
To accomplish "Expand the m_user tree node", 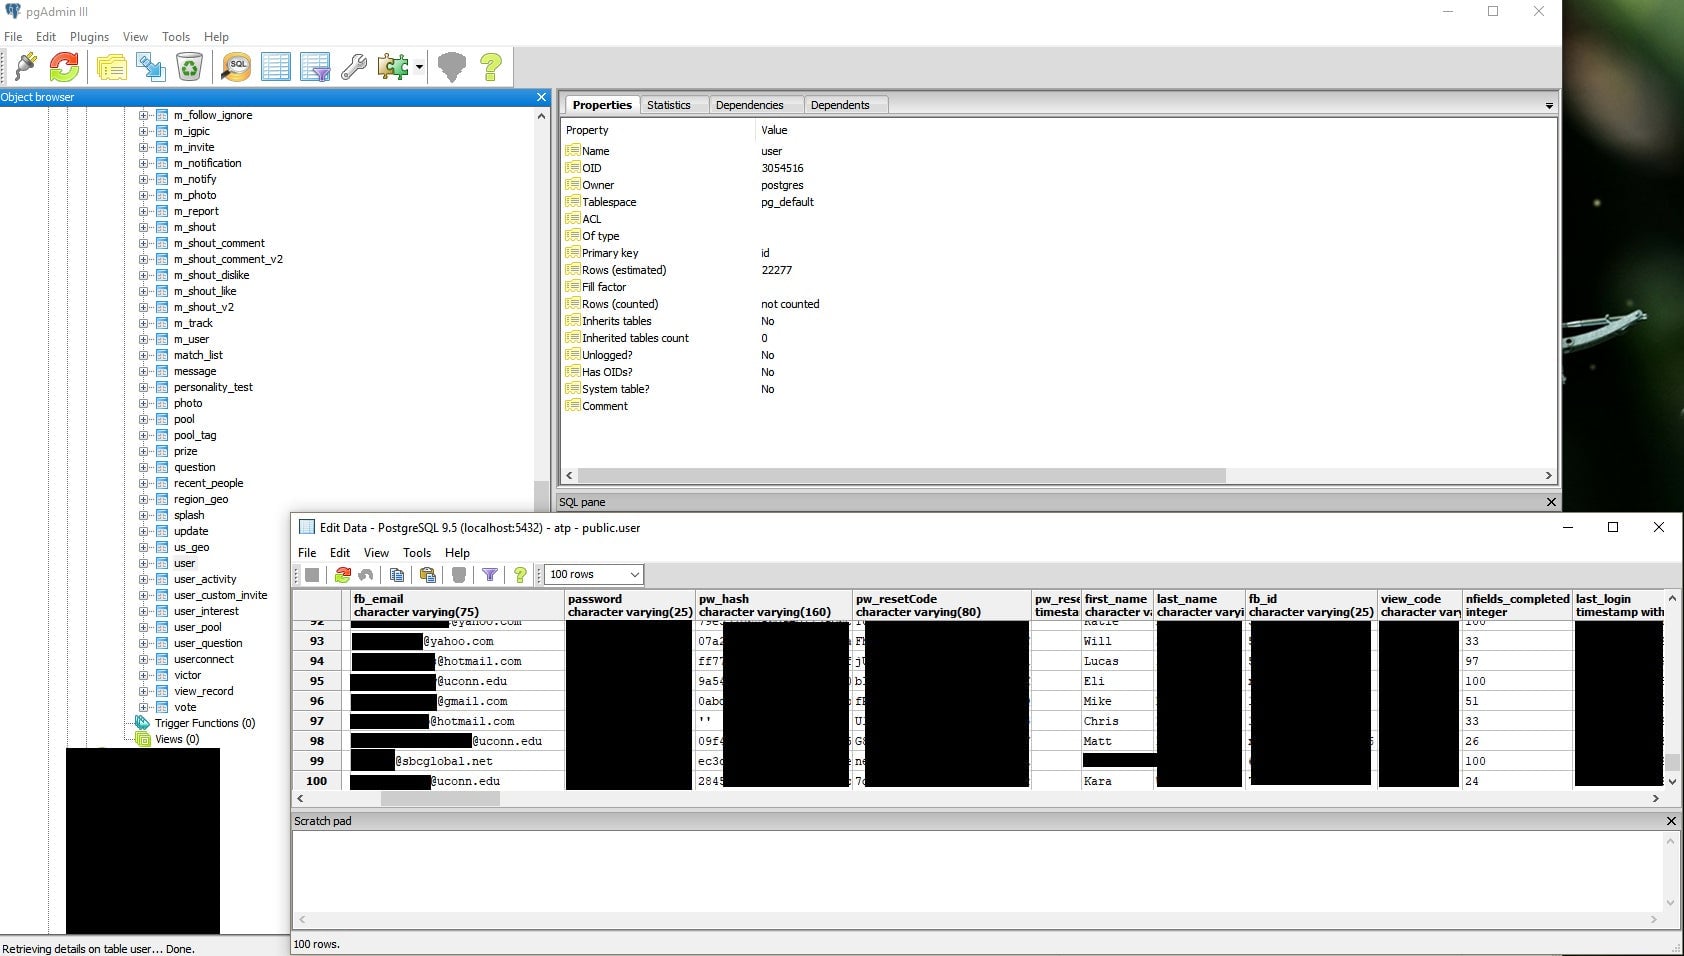I will click(x=144, y=339).
